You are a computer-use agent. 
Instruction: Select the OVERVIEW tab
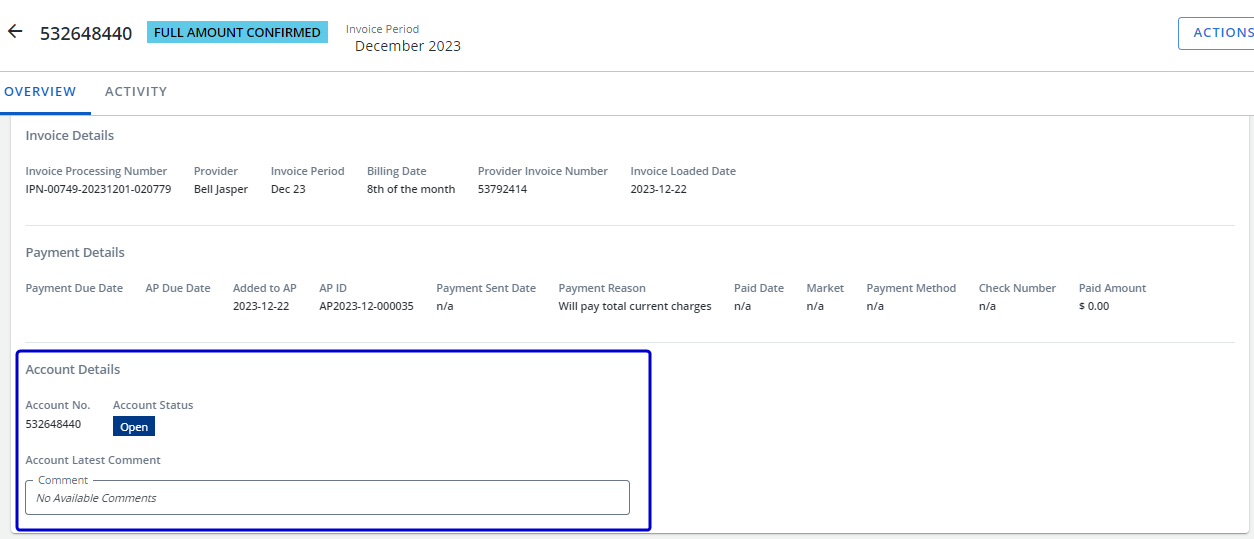click(x=40, y=92)
